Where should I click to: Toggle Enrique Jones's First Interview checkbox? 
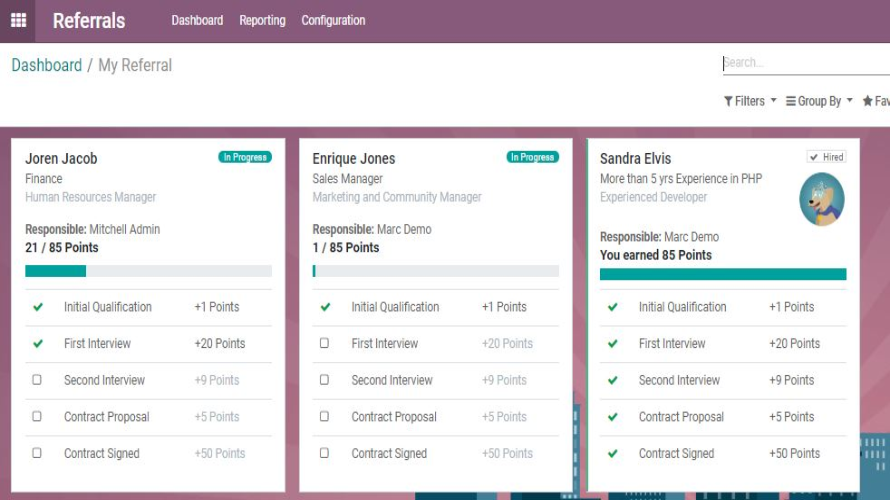pos(324,344)
